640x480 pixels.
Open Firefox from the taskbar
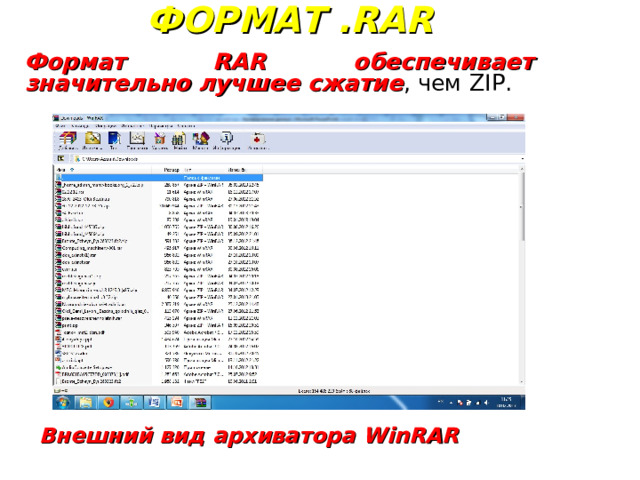[x=108, y=402]
